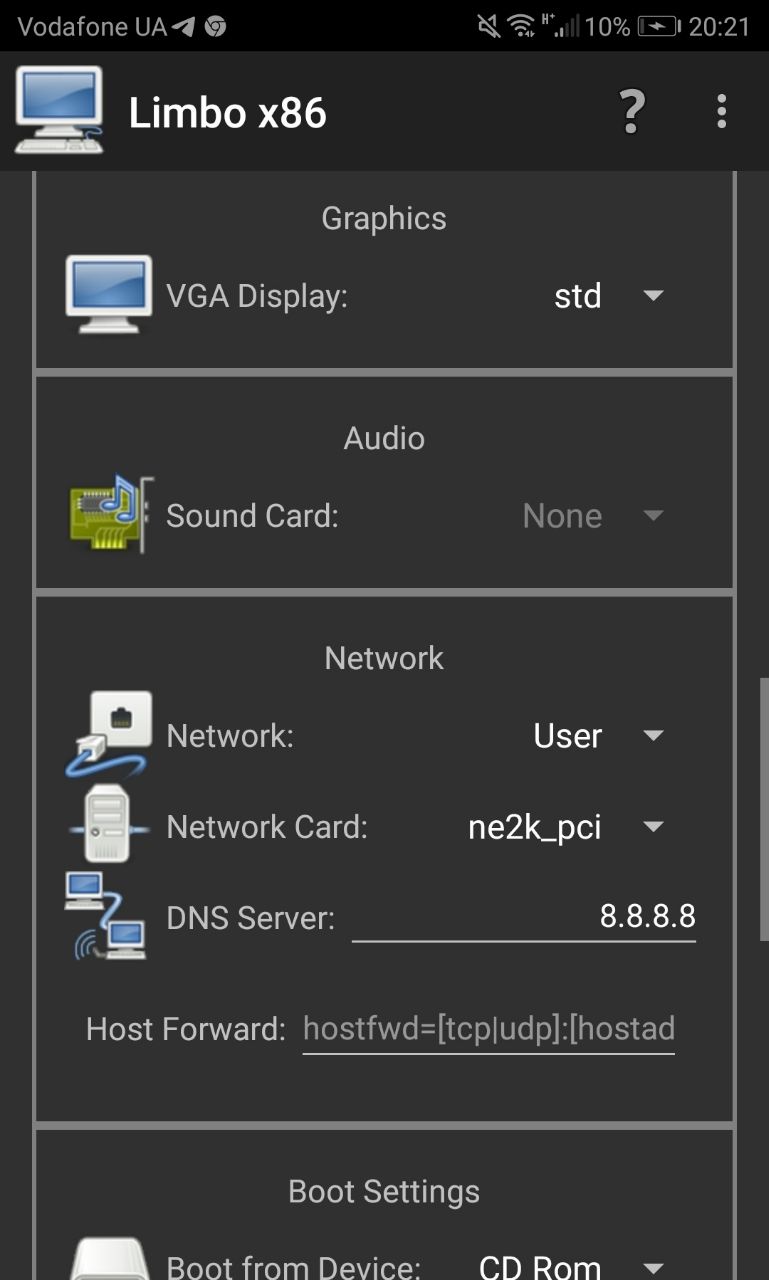Image resolution: width=769 pixels, height=1280 pixels.
Task: Focus the Host Forward input field
Action: (489, 1029)
